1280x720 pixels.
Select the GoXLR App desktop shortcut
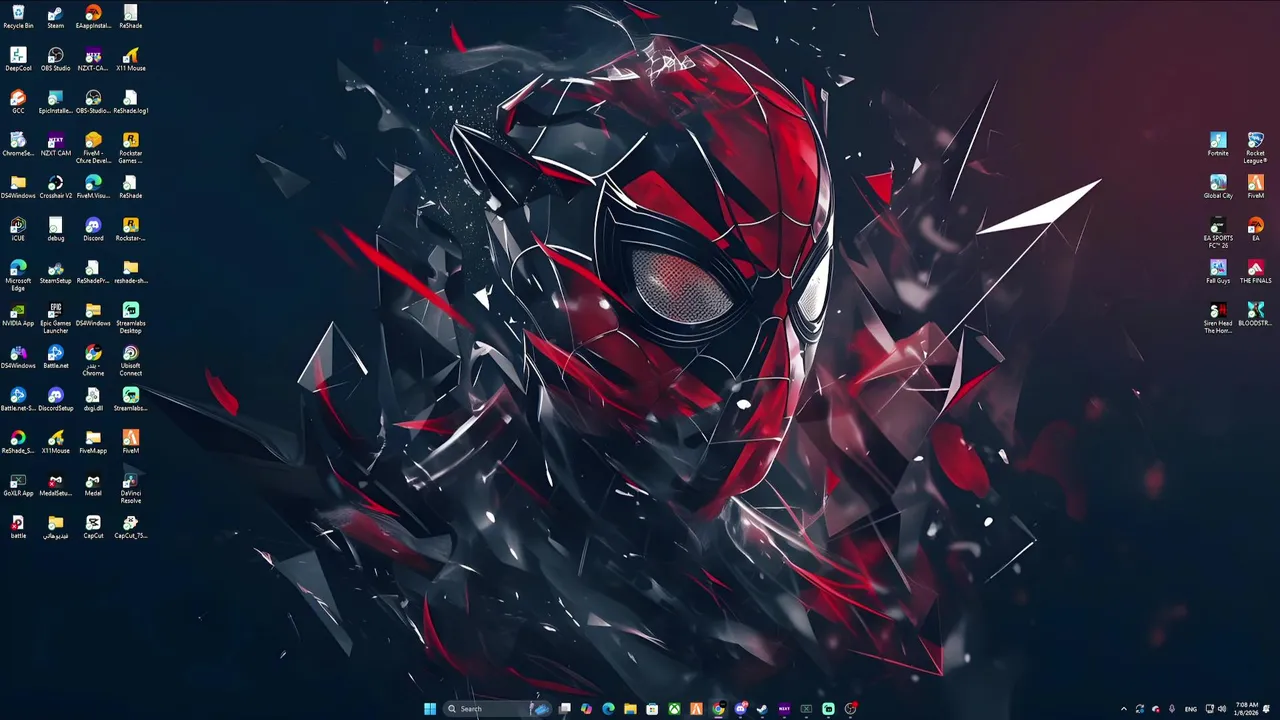18,484
